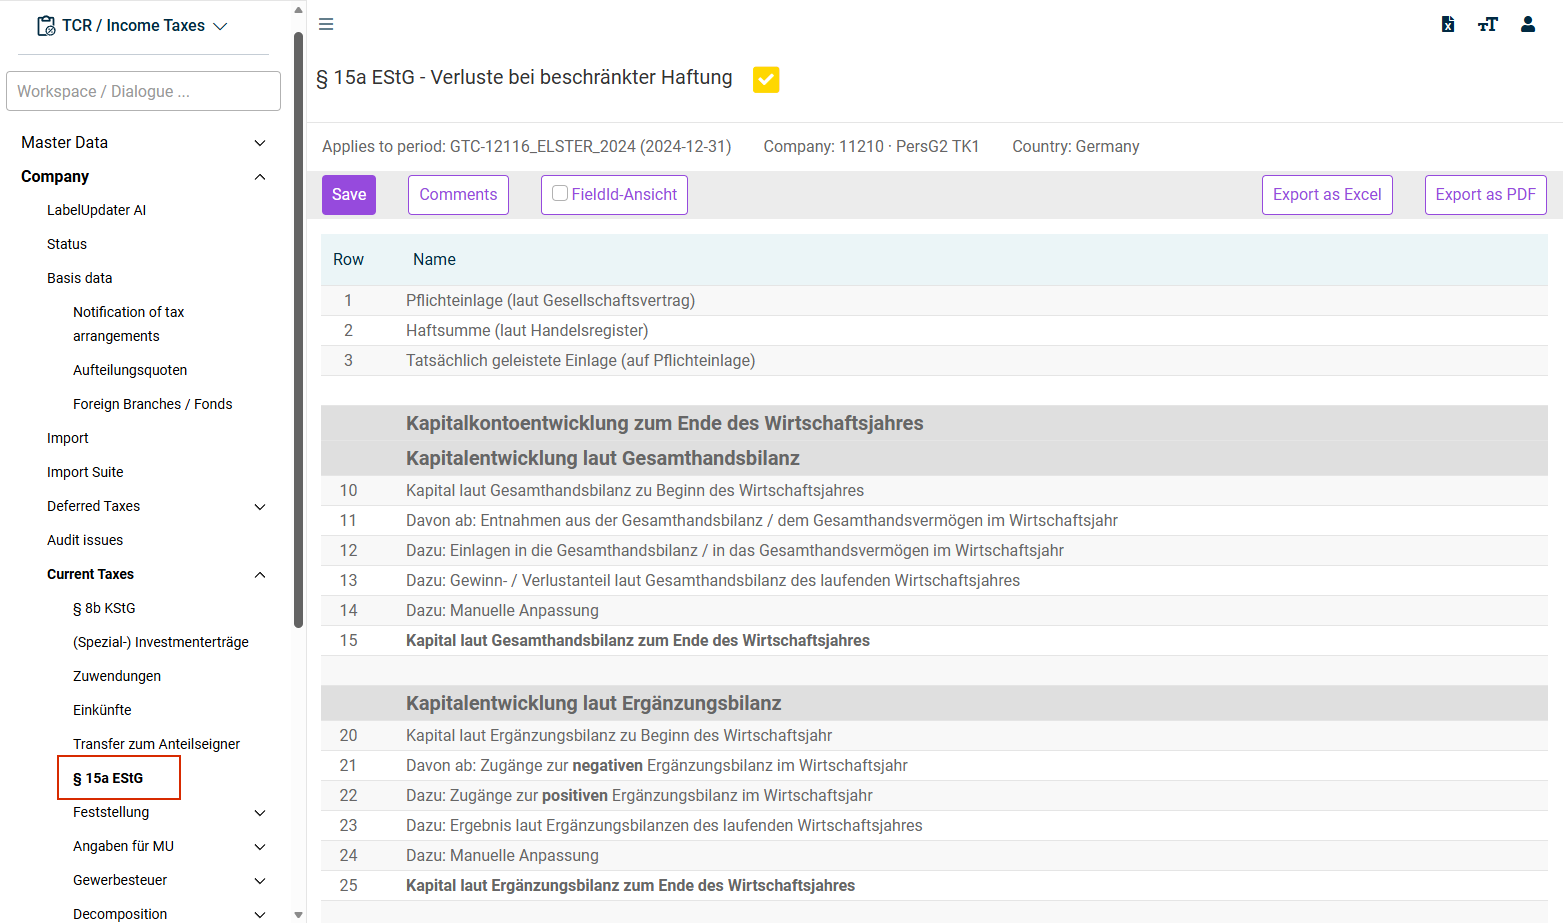The image size is (1563, 923).
Task: Open the Import menu item
Action: [67, 438]
